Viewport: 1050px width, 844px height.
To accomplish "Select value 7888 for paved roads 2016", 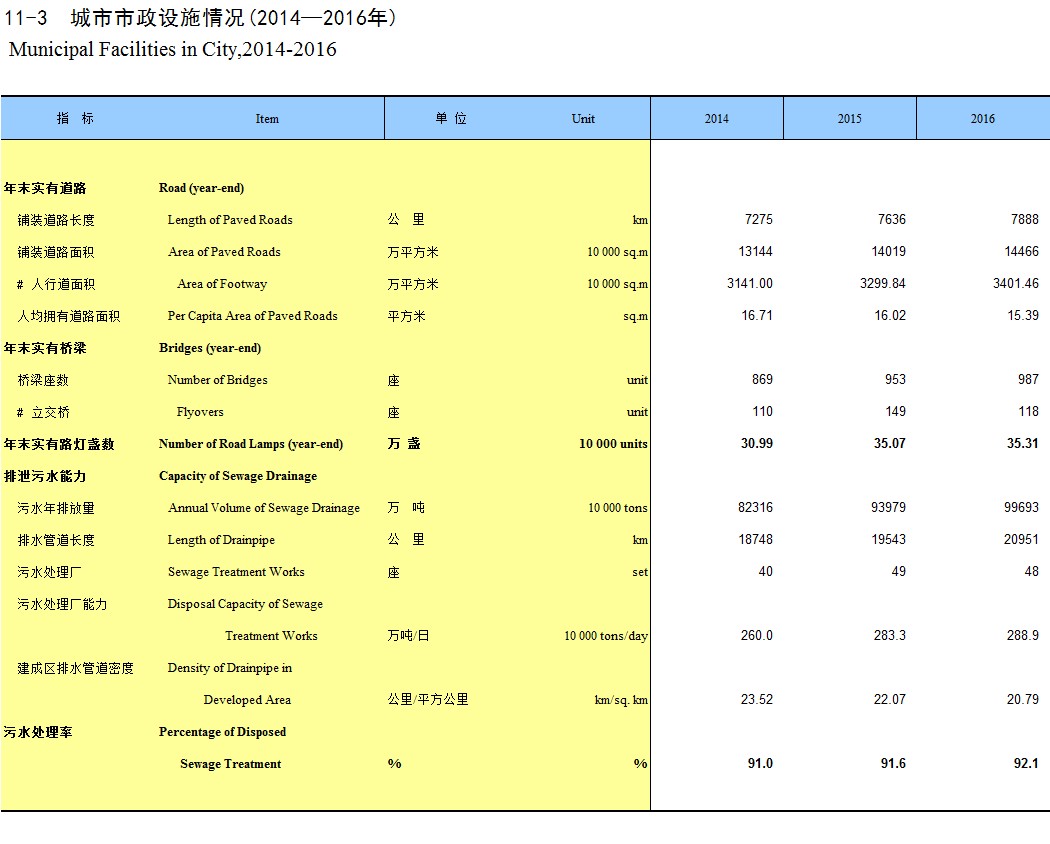I will point(1025,220).
